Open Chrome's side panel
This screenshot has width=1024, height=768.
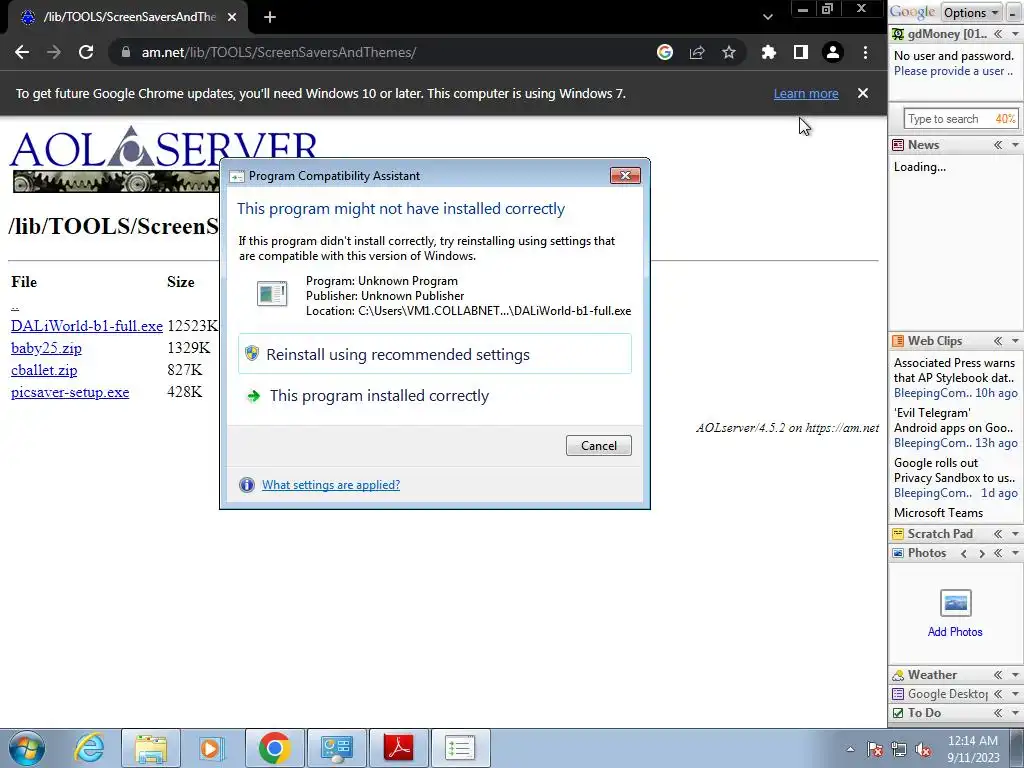point(801,52)
